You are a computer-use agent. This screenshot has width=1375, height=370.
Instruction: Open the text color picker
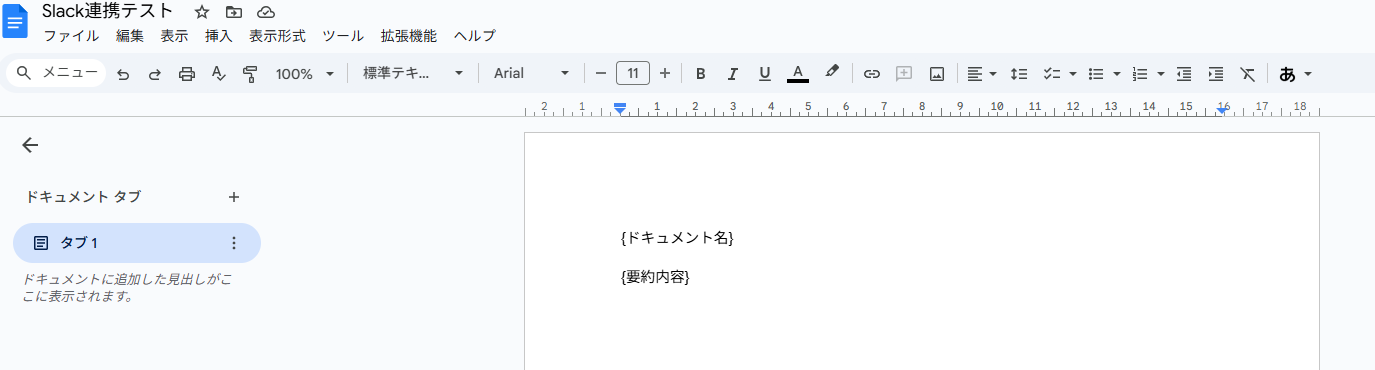pos(798,73)
